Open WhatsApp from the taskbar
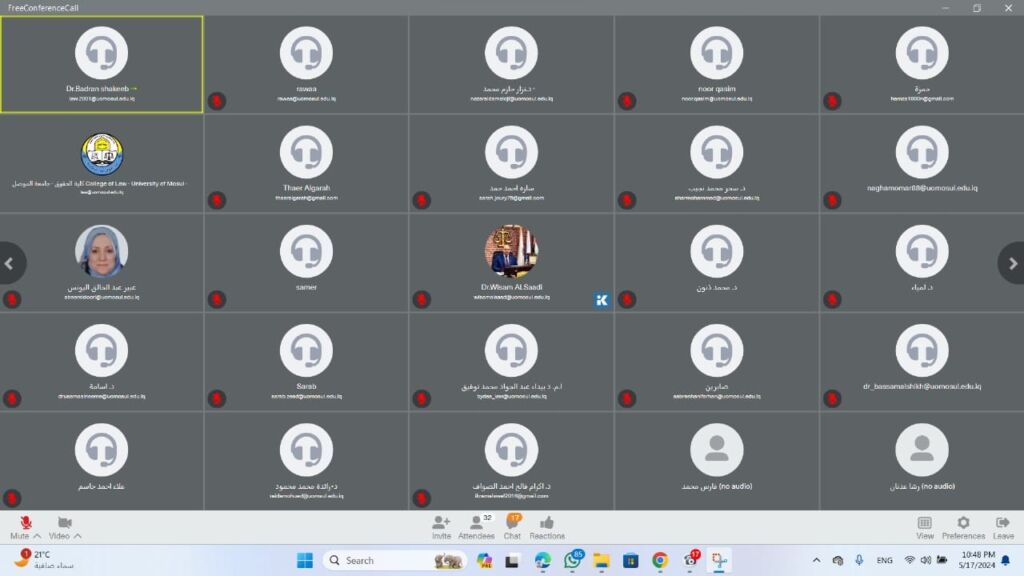Viewport: 1024px width, 576px height. tap(572, 560)
